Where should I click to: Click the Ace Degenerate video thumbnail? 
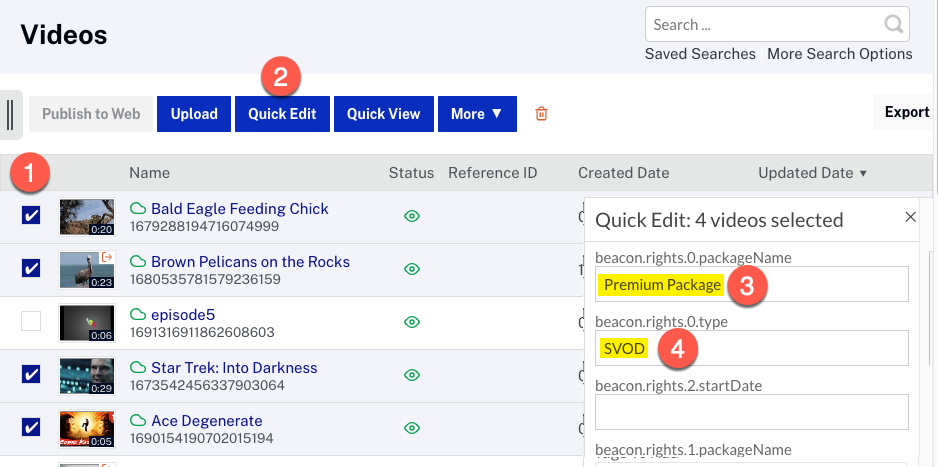pyautogui.click(x=87, y=428)
